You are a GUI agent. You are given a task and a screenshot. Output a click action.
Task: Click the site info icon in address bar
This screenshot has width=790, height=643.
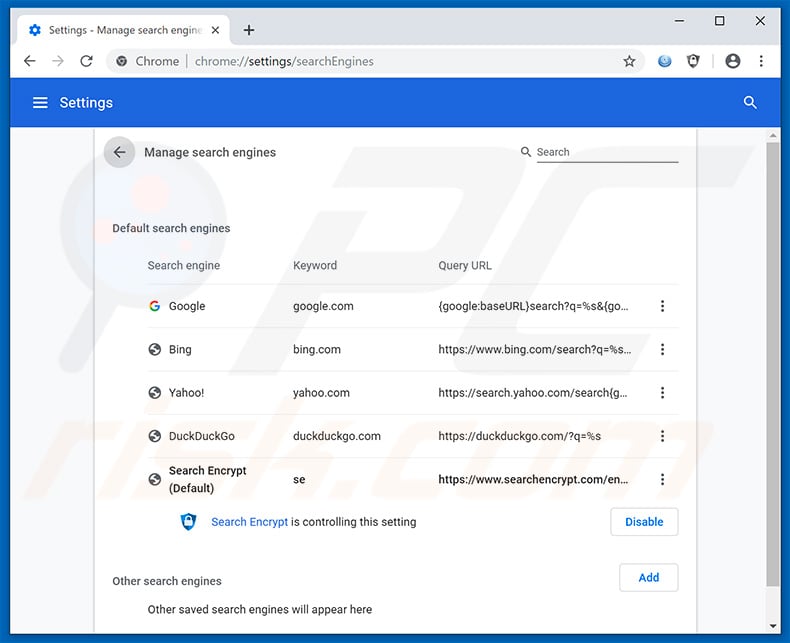click(x=121, y=61)
